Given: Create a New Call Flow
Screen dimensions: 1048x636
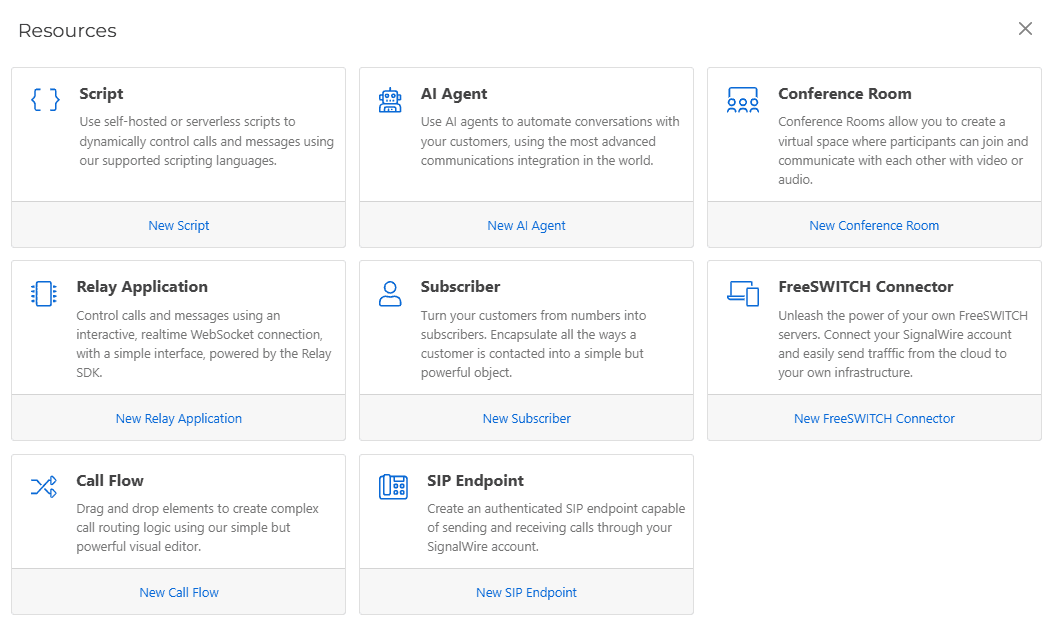Looking at the screenshot, I should [178, 593].
